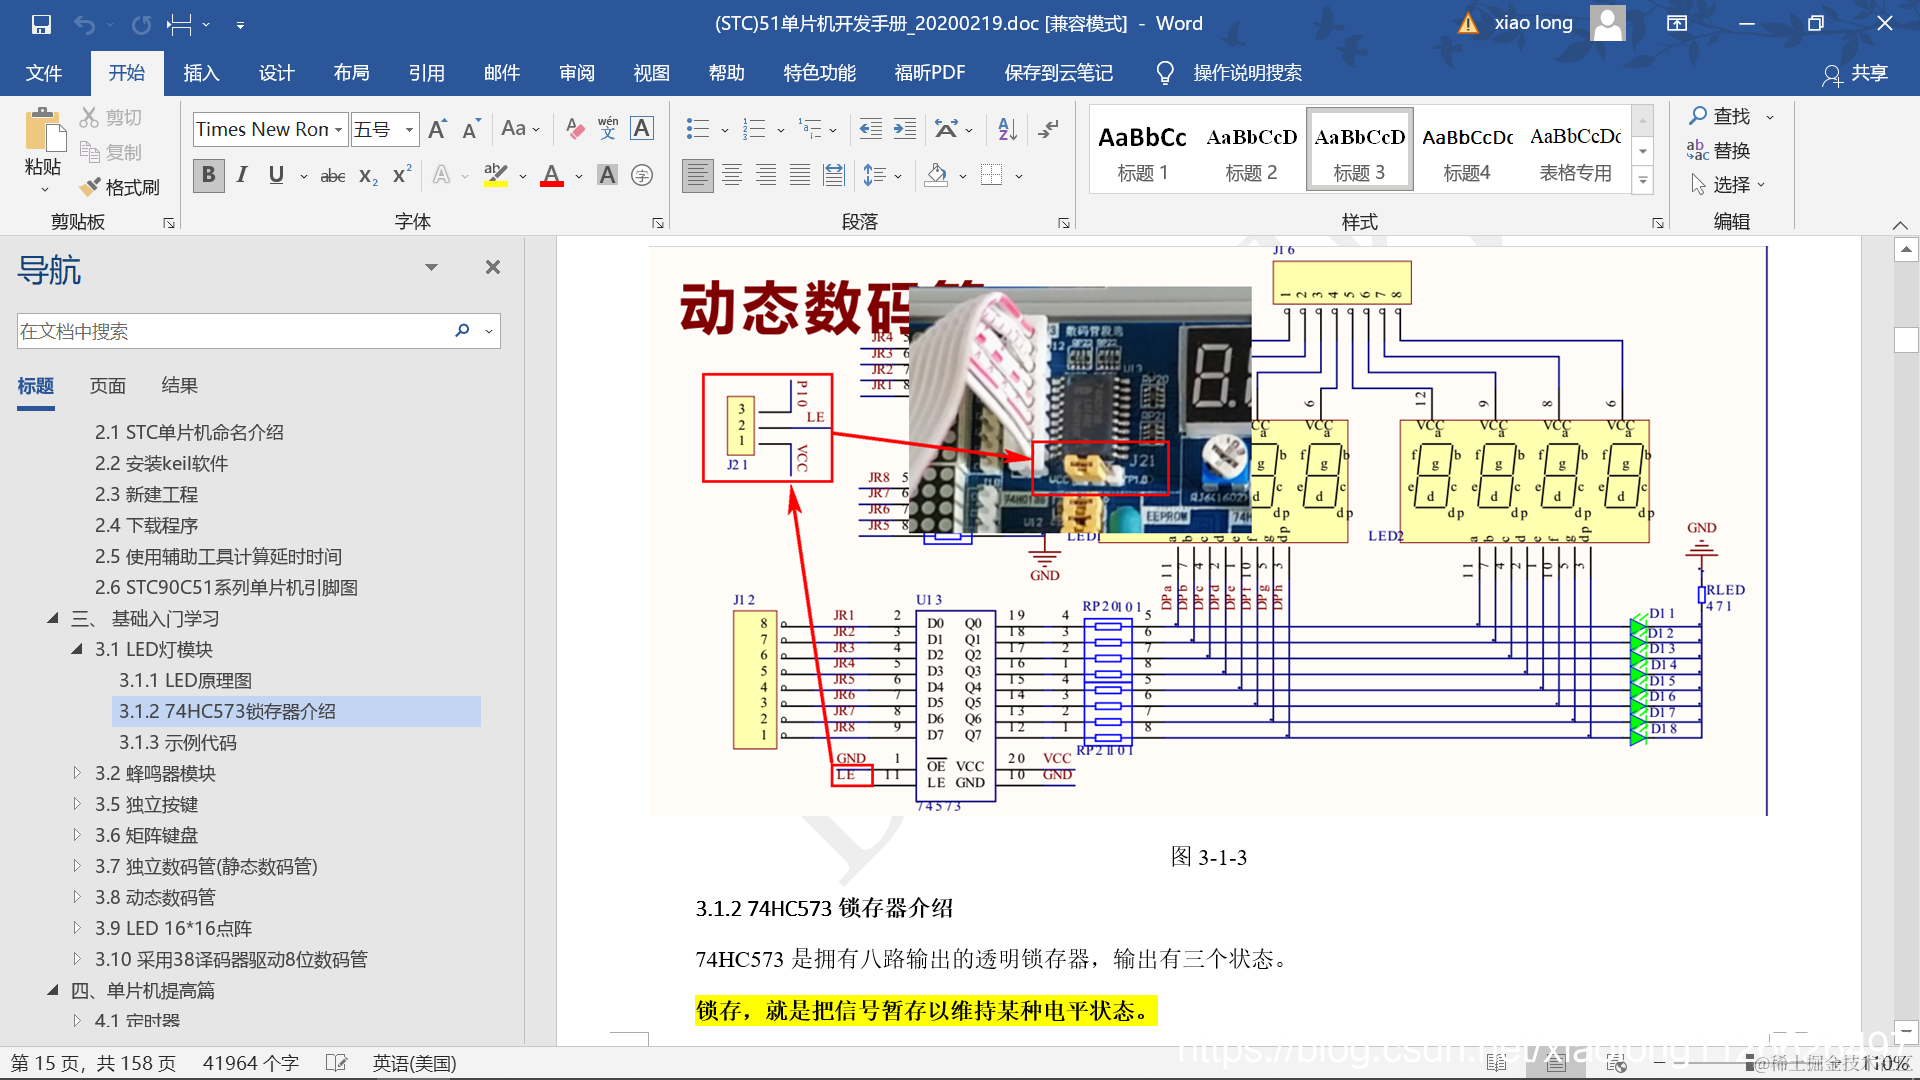Toggle Italic formatting button
Viewport: 1920px width, 1080px height.
point(242,176)
